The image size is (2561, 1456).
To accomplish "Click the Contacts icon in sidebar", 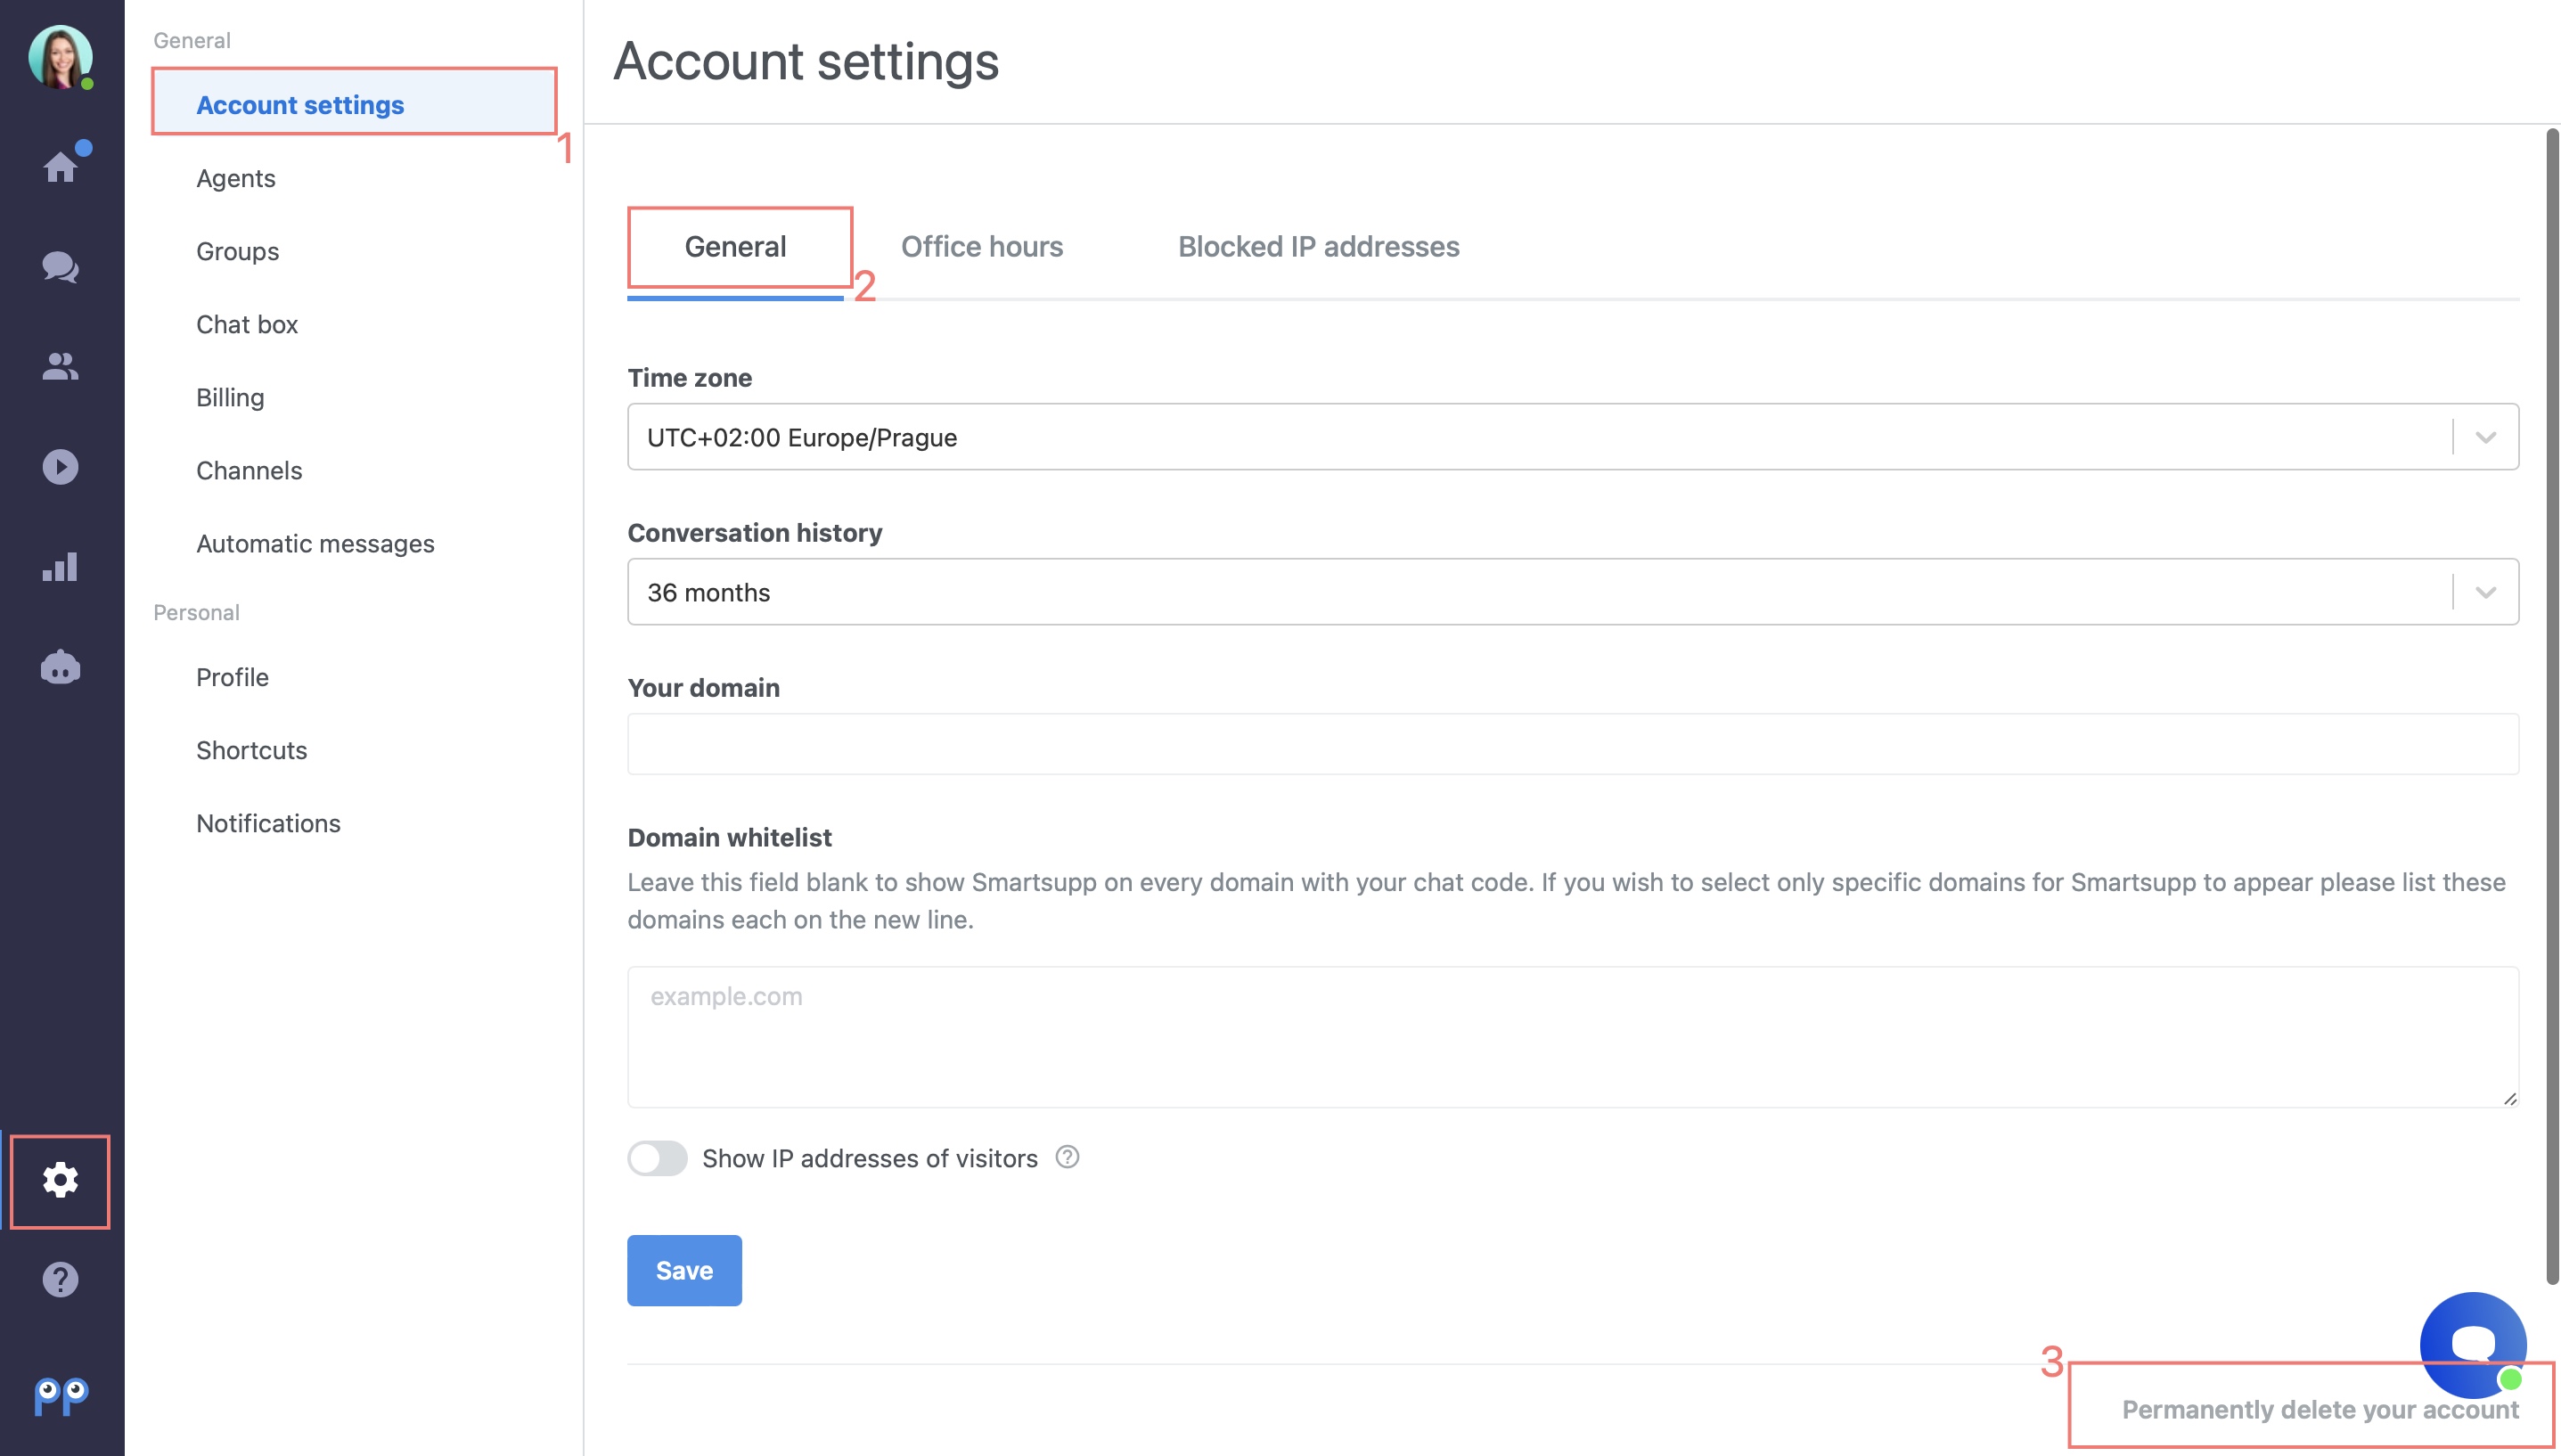I will [x=61, y=365].
